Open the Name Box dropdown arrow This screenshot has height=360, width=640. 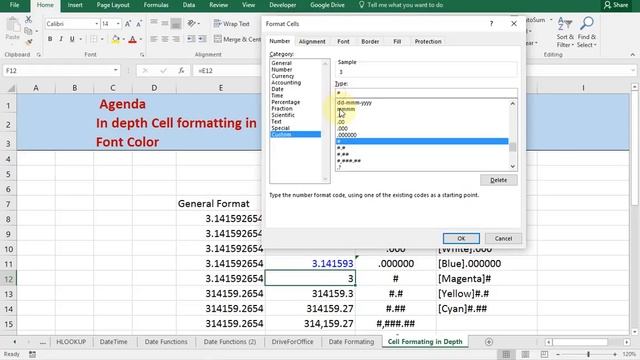116,70
